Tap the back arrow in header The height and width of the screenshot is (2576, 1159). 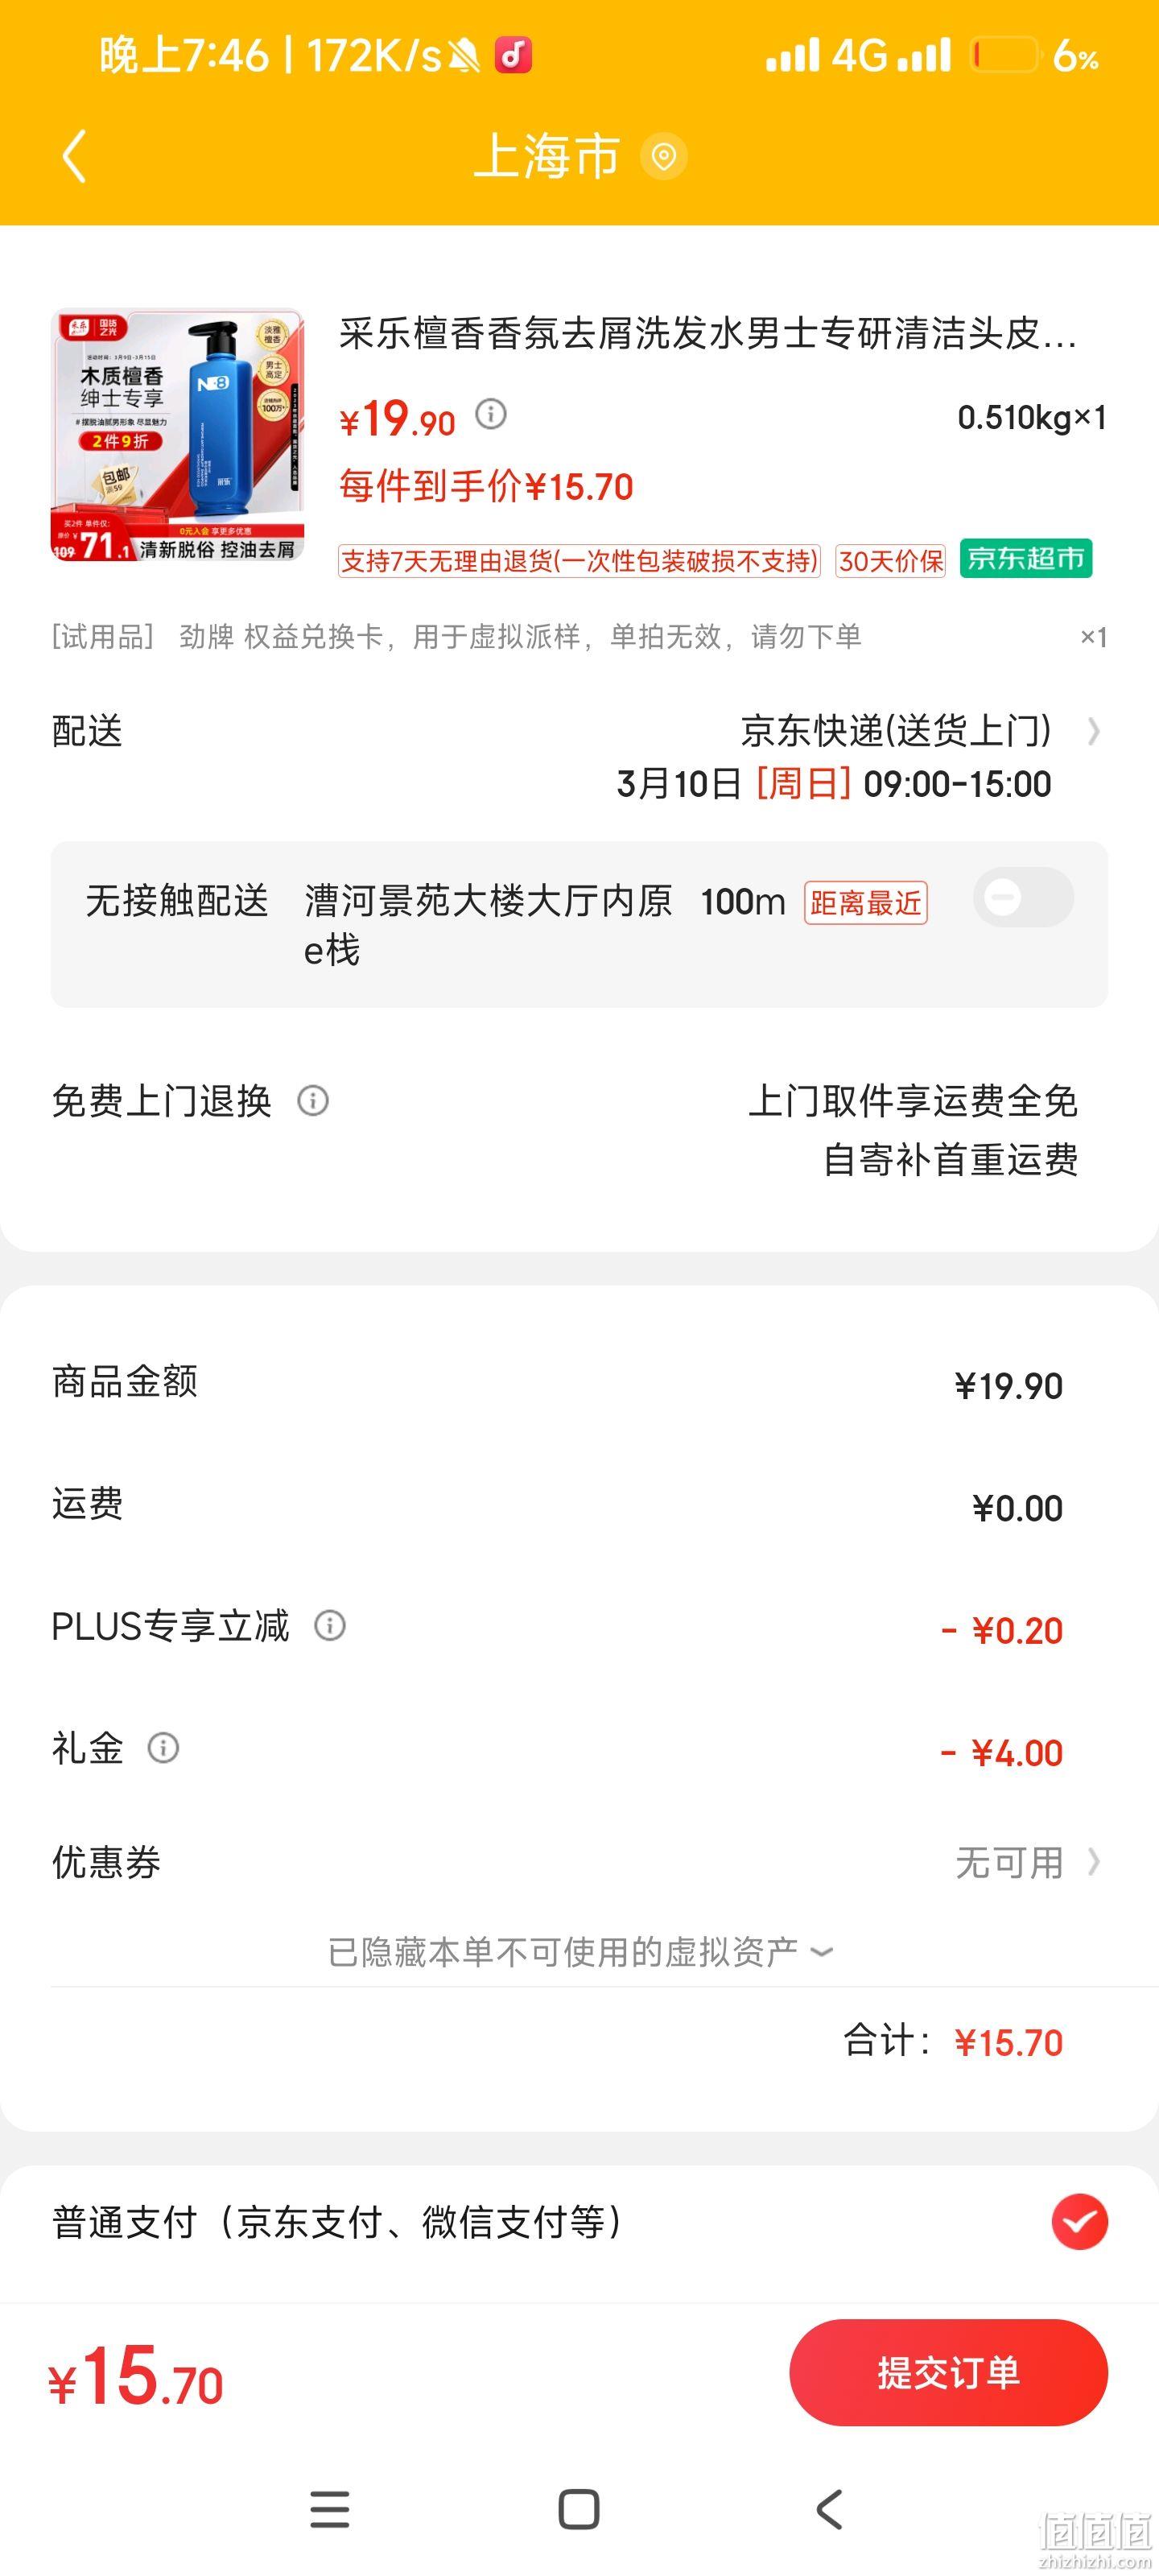75,156
